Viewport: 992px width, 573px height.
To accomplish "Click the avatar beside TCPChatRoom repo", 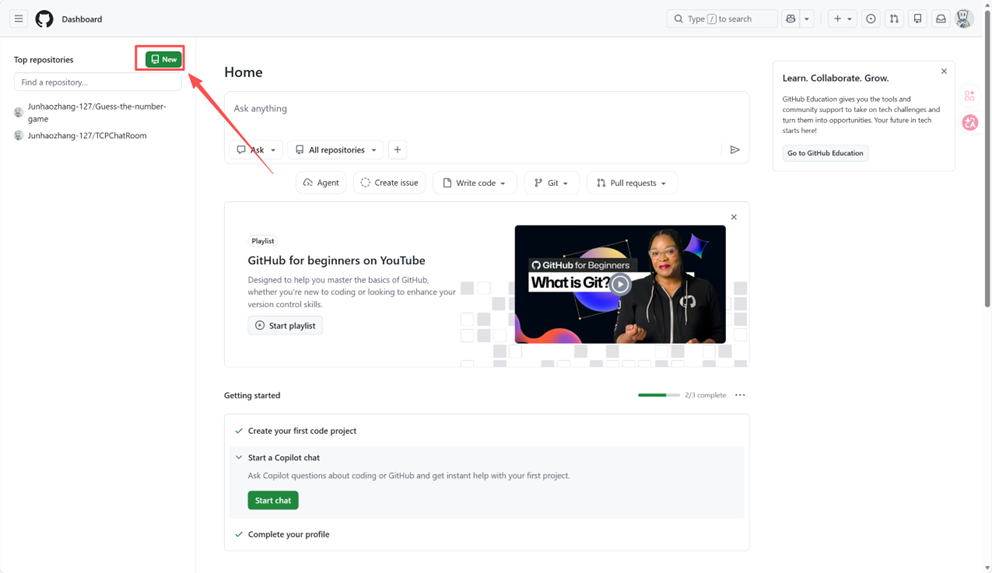I will click(x=18, y=135).
